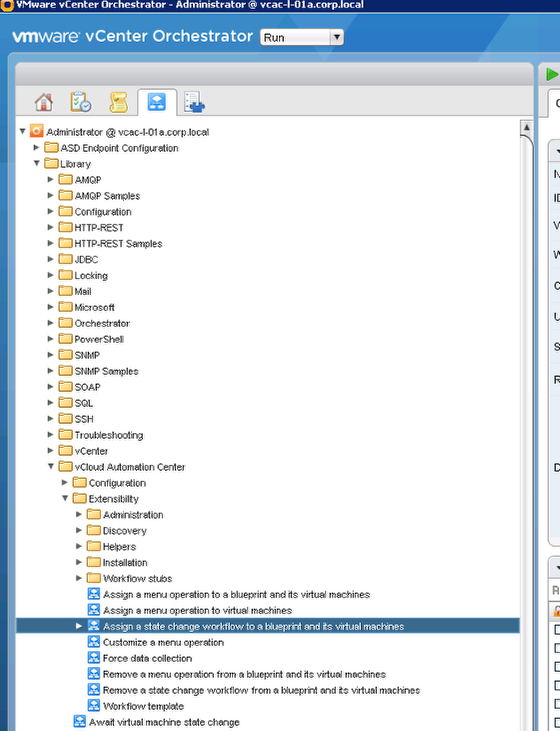Click the Mail folder icon
This screenshot has height=731, width=560.
tap(65, 291)
